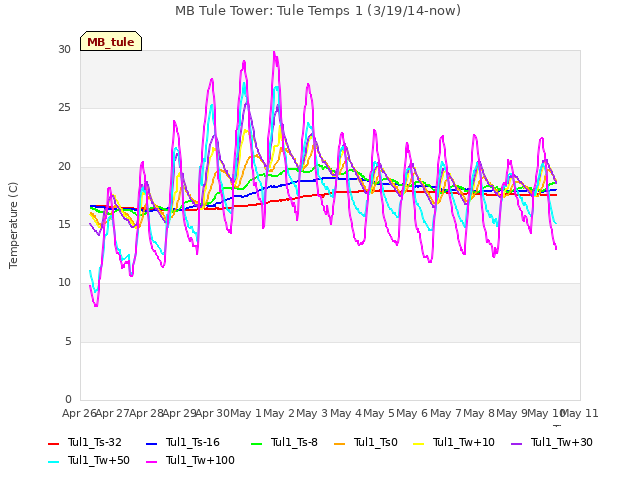640x480 pixels.
Task: Select the Tul1_Tw+10 legend label
Action: [x=464, y=442]
